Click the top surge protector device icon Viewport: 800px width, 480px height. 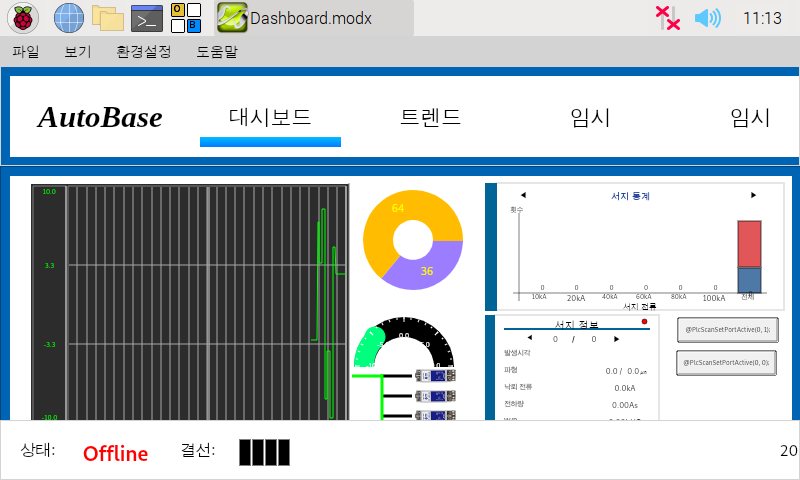(x=435, y=376)
